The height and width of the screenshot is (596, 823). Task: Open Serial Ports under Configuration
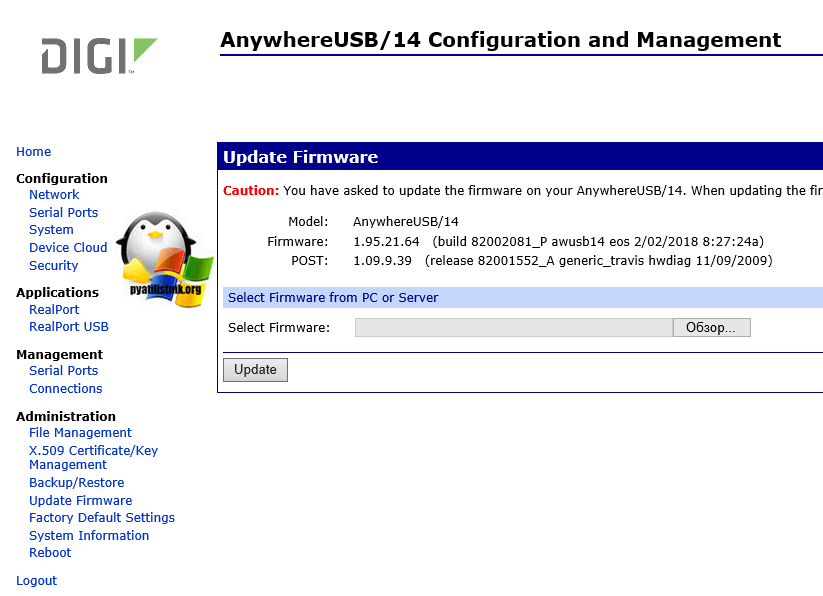coord(64,212)
